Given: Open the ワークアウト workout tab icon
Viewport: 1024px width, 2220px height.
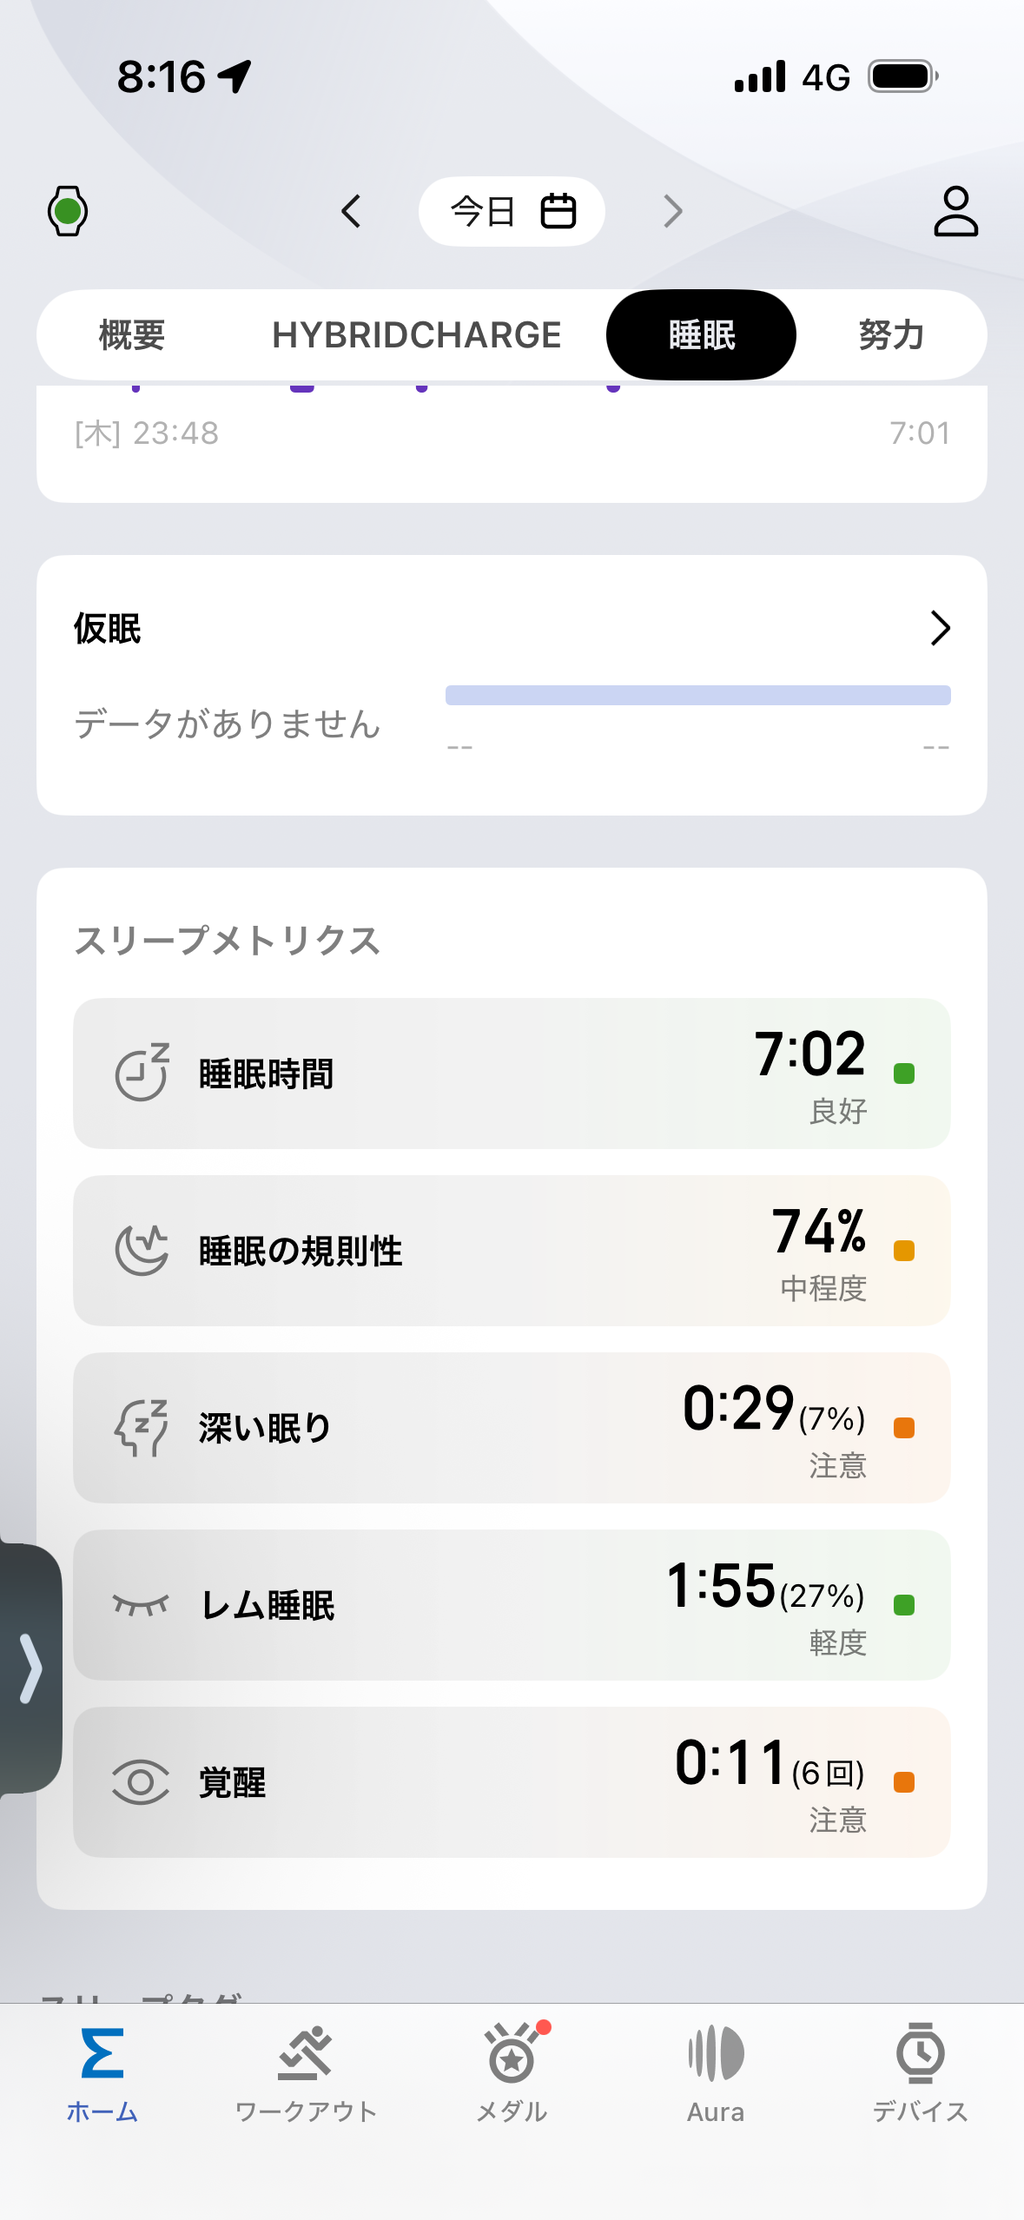Looking at the screenshot, I should pyautogui.click(x=305, y=2054).
